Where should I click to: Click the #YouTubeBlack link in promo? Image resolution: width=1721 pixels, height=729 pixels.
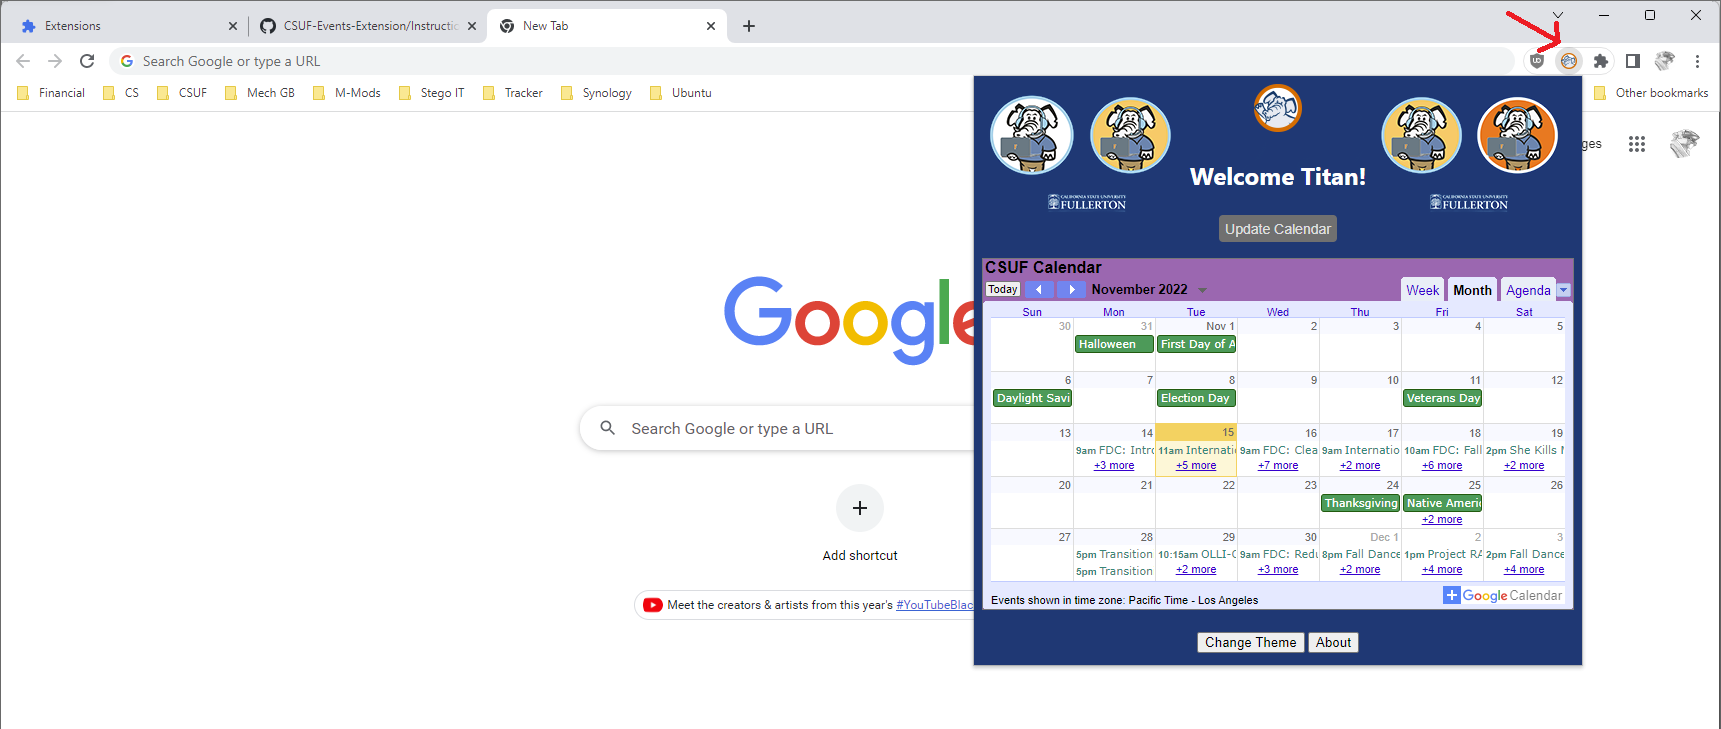[934, 605]
